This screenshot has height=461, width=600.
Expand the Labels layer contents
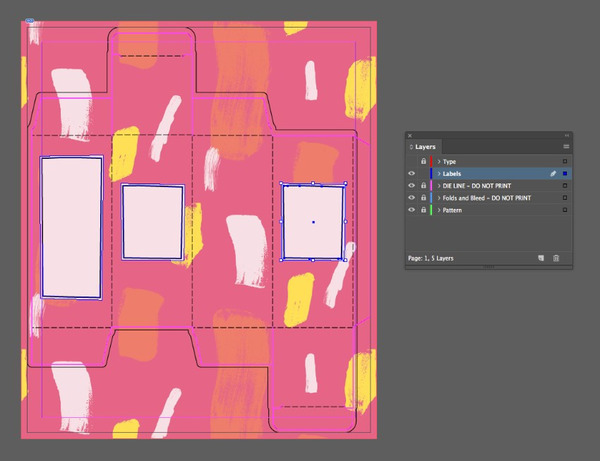pyautogui.click(x=438, y=173)
